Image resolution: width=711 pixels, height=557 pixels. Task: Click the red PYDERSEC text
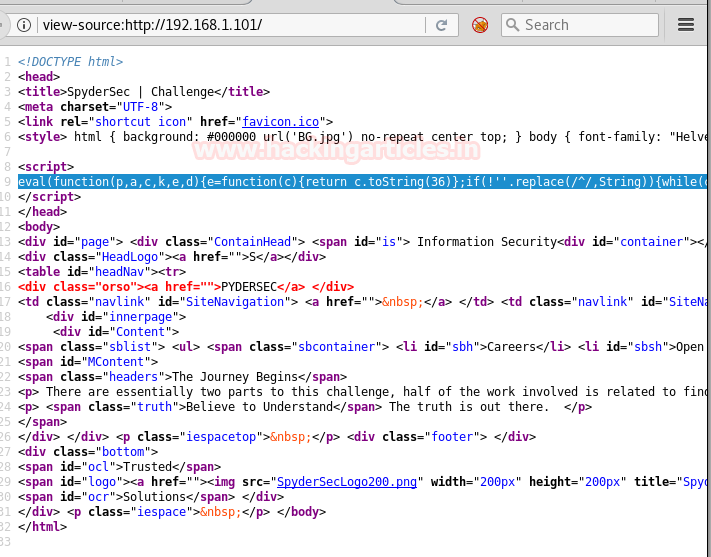[x=249, y=287]
